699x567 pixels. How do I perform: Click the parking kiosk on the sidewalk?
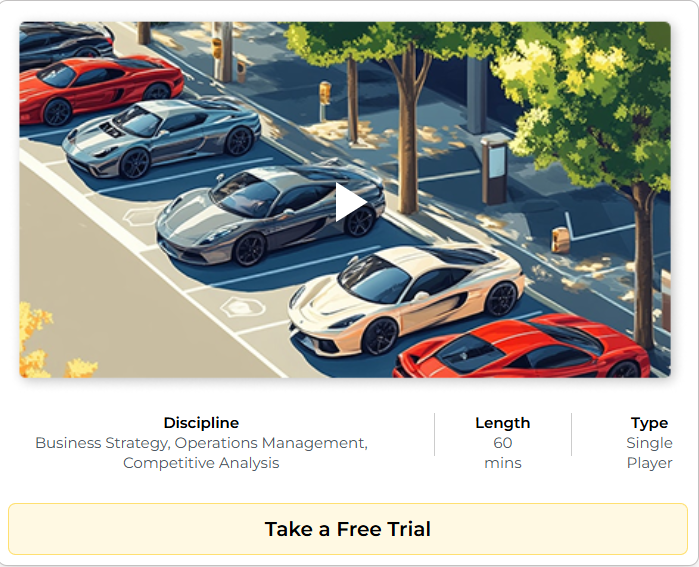pyautogui.click(x=495, y=168)
